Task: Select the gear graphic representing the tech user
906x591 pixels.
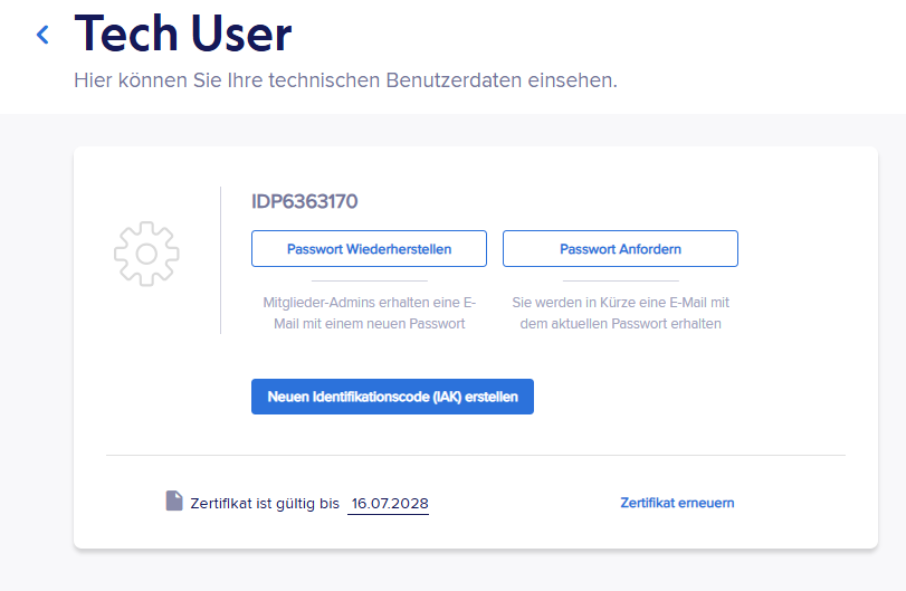Action: click(145, 253)
